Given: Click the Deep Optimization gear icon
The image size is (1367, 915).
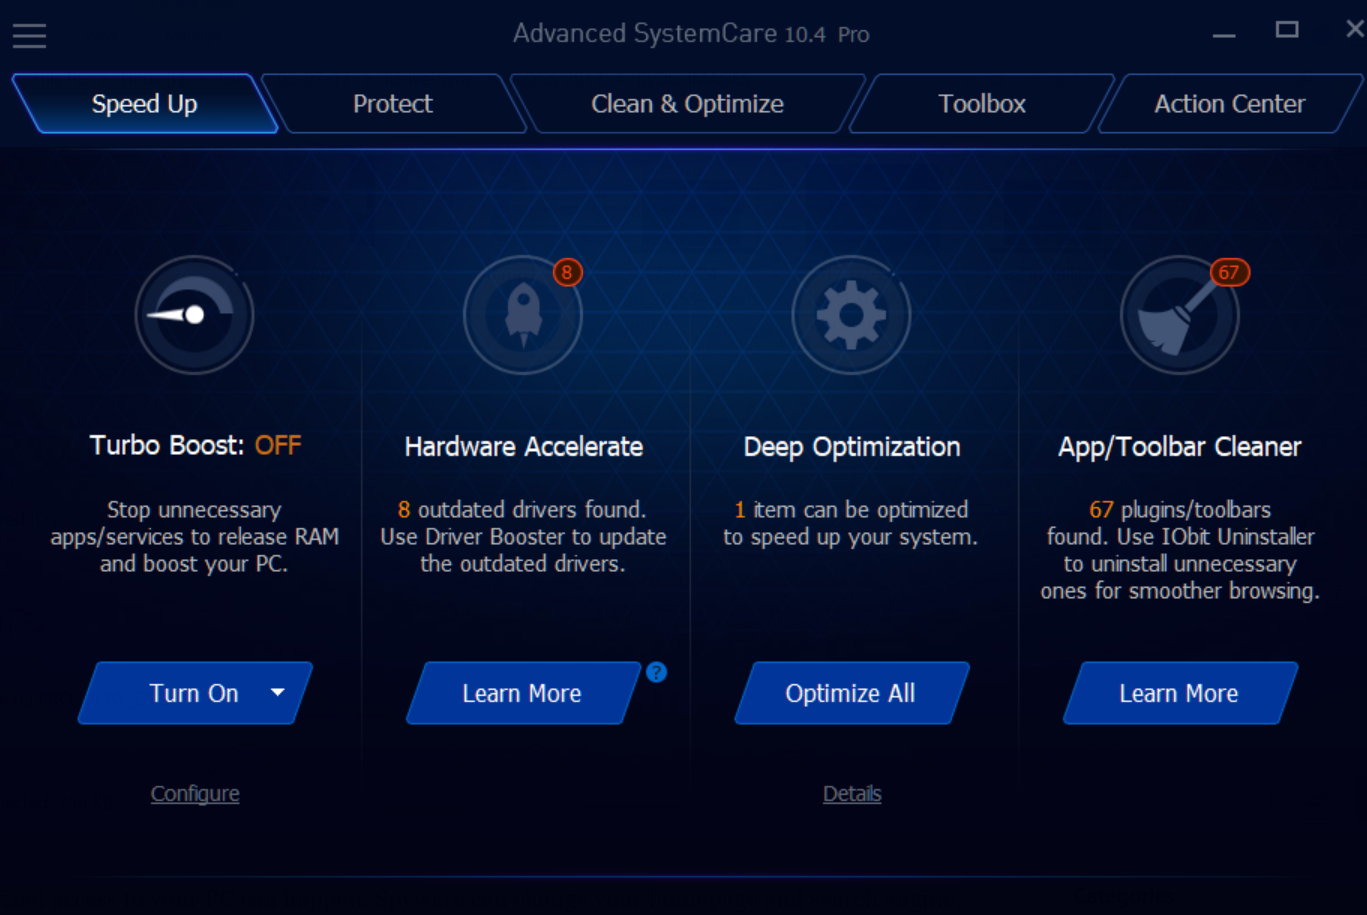Looking at the screenshot, I should point(851,315).
